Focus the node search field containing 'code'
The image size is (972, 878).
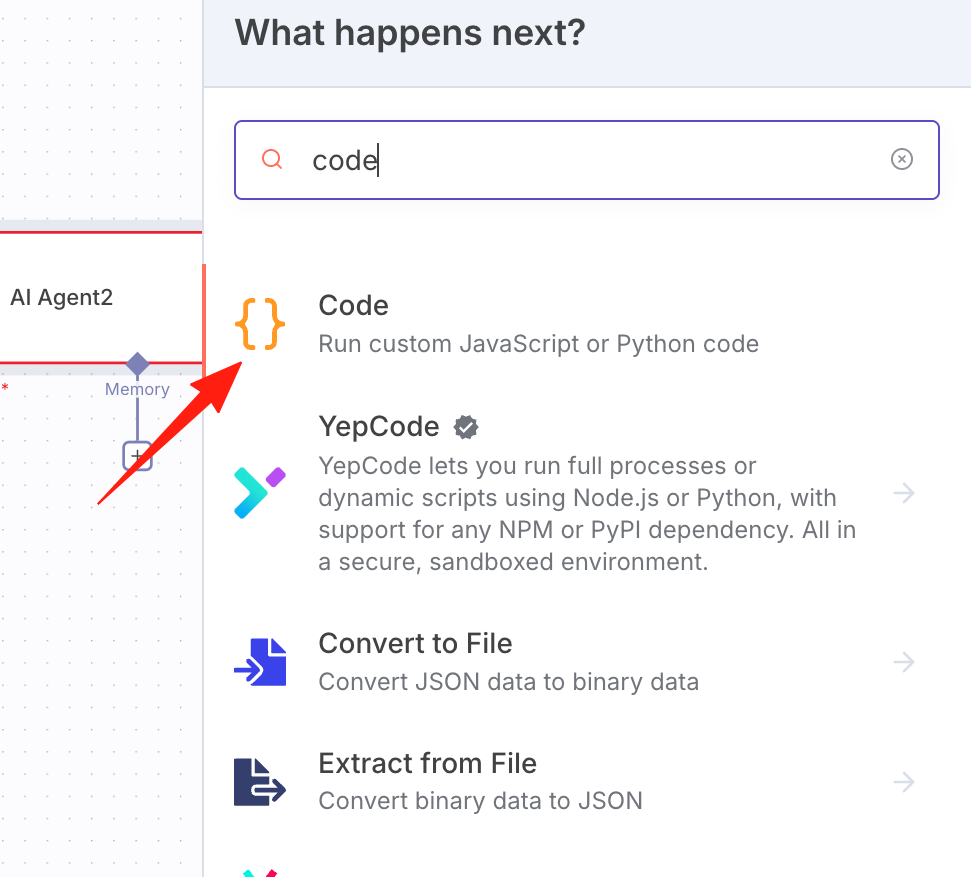pyautogui.click(x=586, y=160)
